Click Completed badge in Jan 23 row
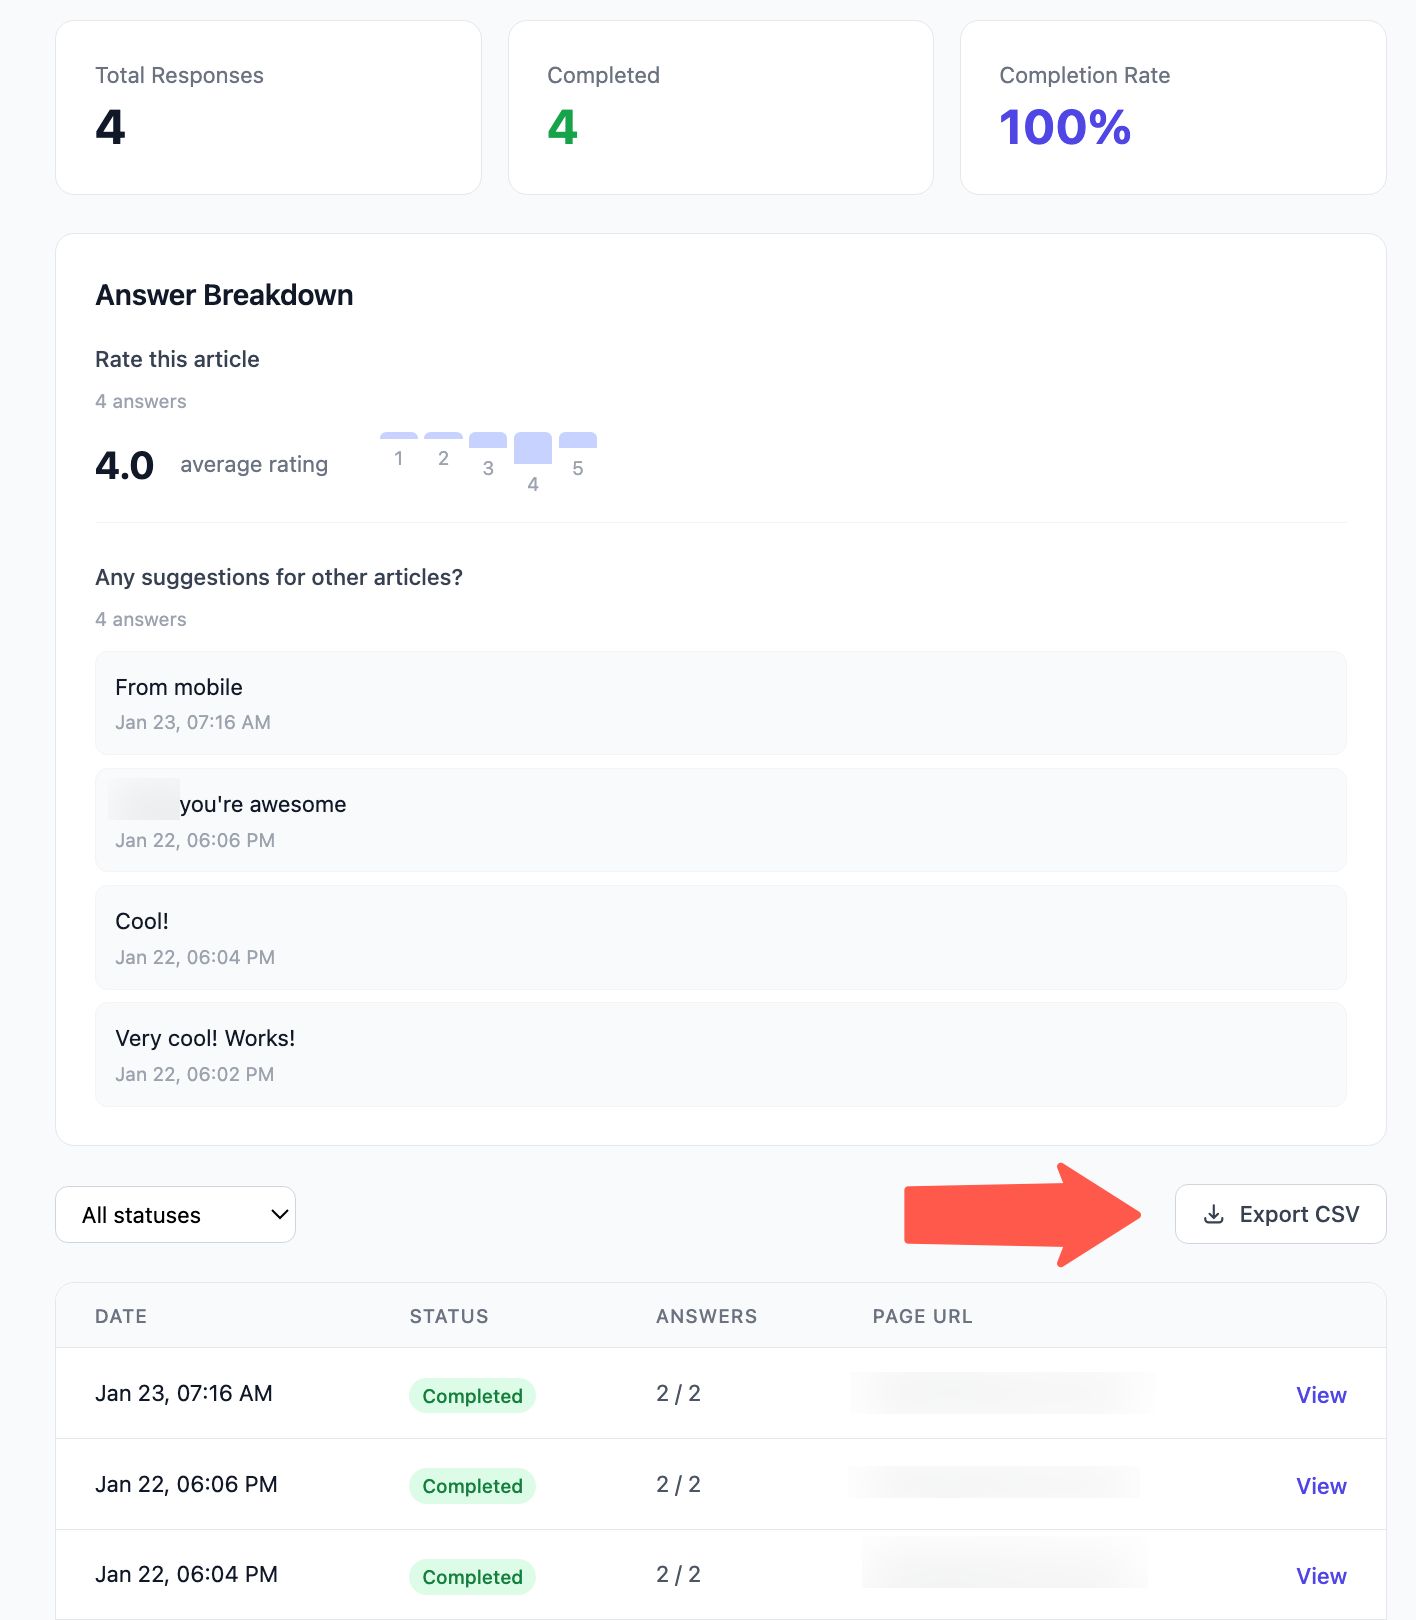Image resolution: width=1416 pixels, height=1620 pixels. point(472,1396)
